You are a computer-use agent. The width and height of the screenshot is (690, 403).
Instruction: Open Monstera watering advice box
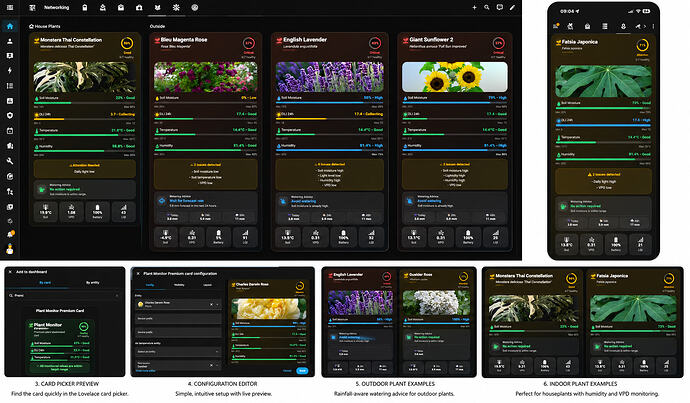(84, 189)
